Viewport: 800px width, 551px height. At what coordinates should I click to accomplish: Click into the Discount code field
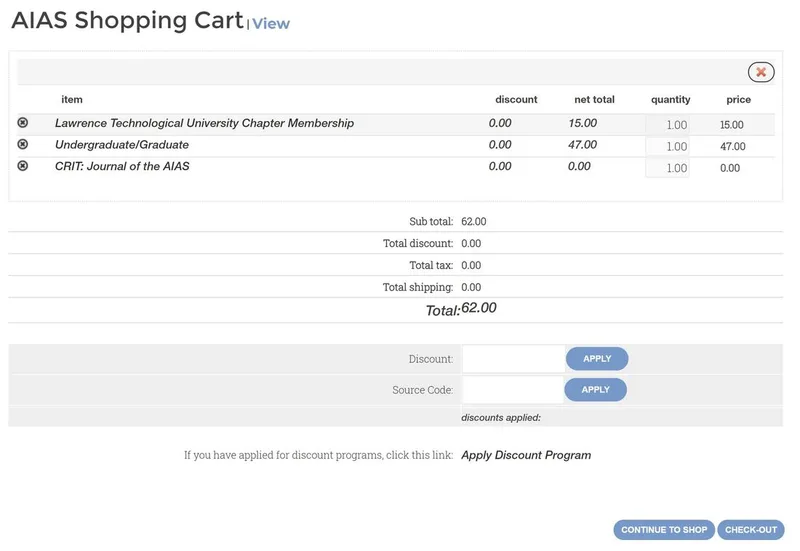click(x=513, y=359)
